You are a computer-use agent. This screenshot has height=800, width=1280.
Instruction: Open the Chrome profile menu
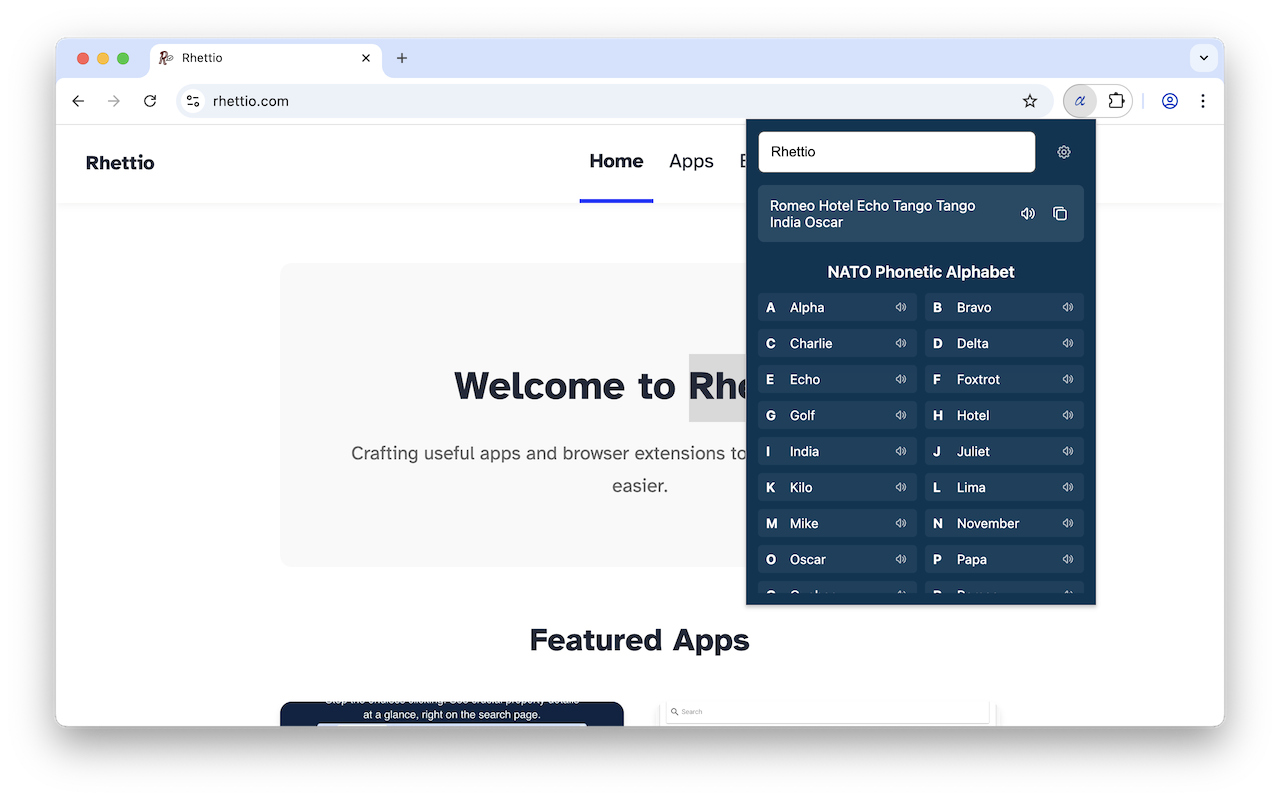click(1170, 101)
